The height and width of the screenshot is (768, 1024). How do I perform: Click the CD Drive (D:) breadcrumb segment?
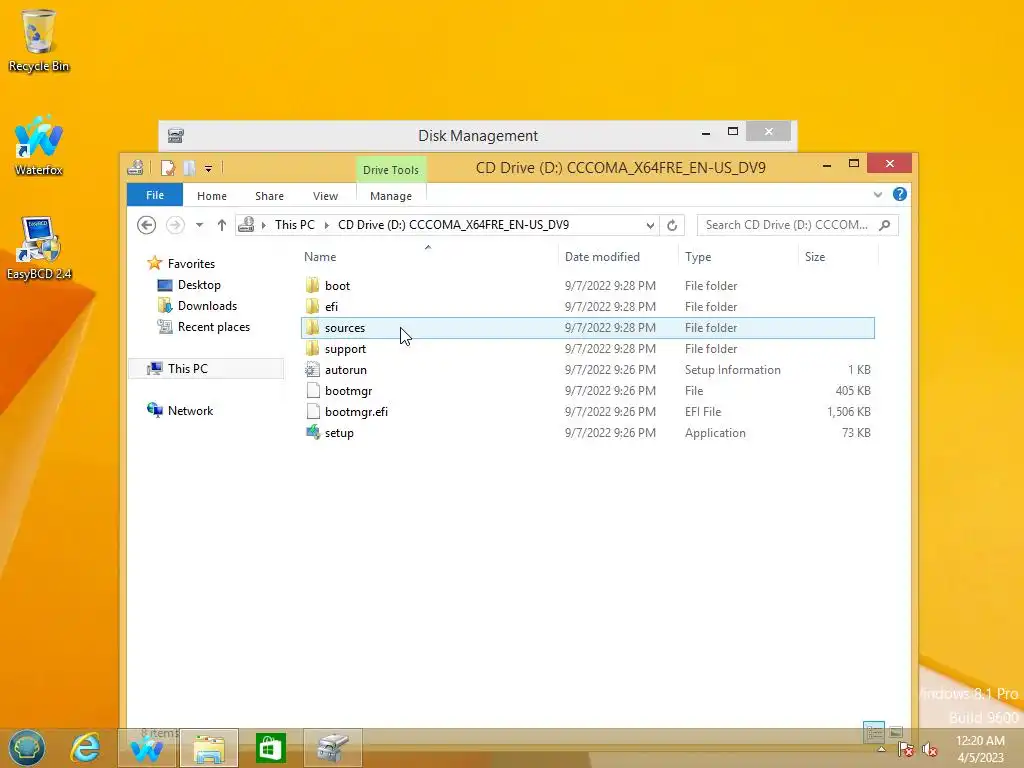[x=453, y=225]
